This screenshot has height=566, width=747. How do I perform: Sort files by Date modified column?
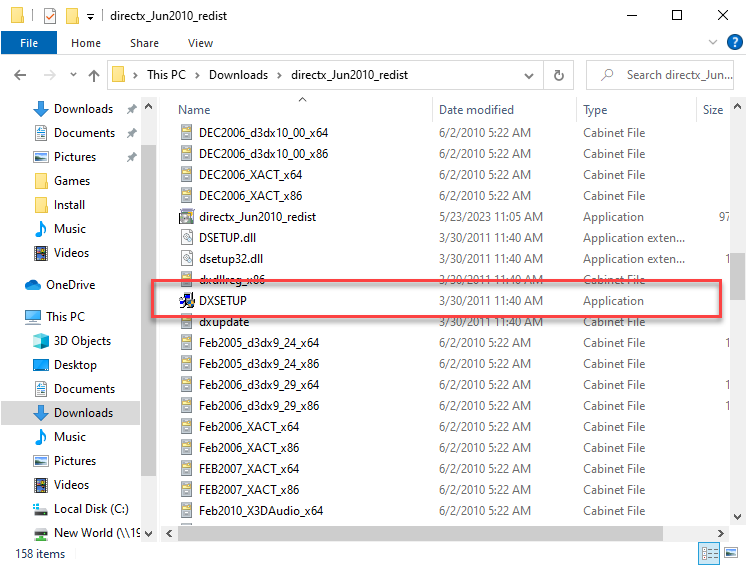[476, 110]
